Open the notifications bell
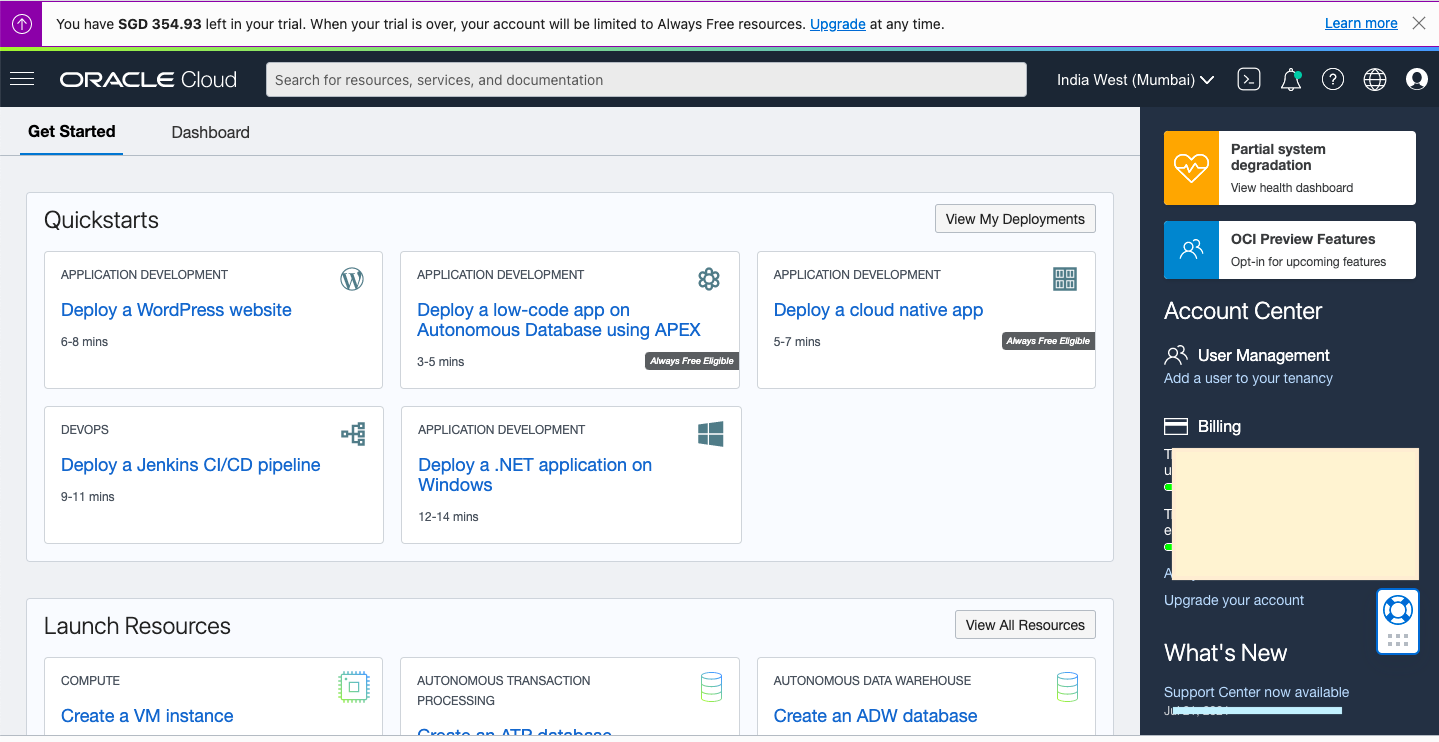The image size is (1439, 742). click(1290, 79)
